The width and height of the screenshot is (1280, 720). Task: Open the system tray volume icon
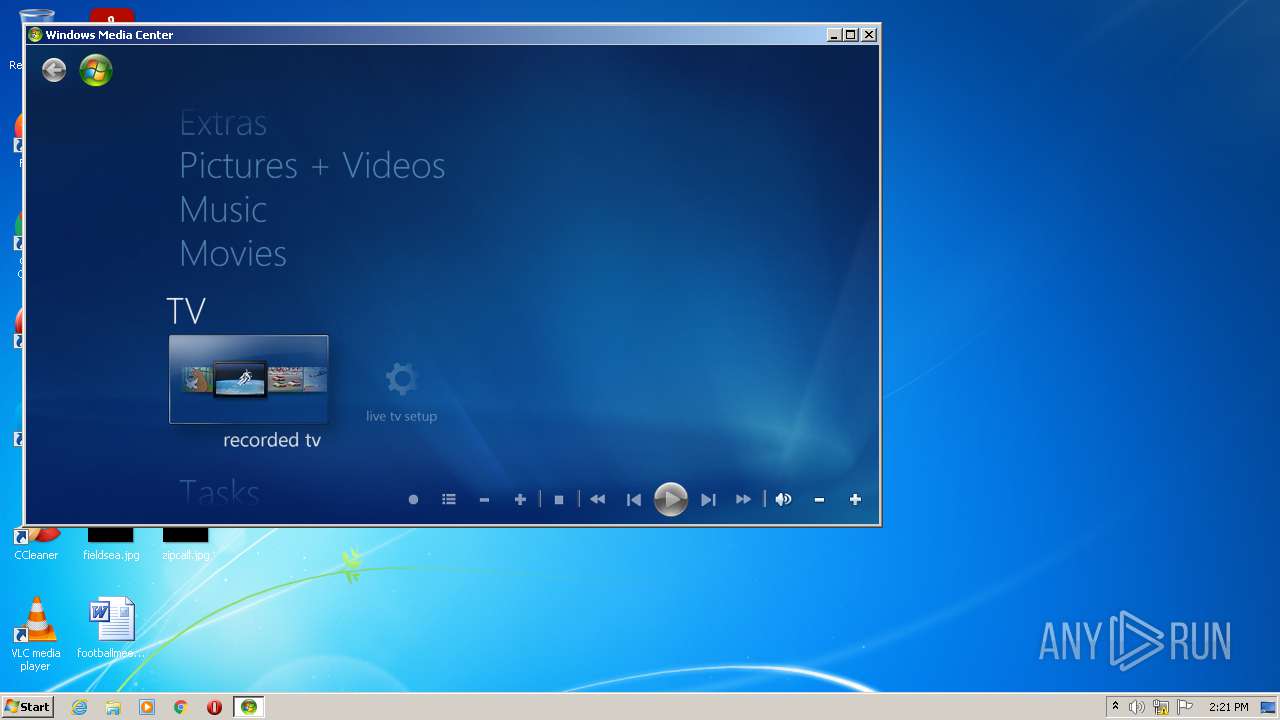click(1137, 707)
